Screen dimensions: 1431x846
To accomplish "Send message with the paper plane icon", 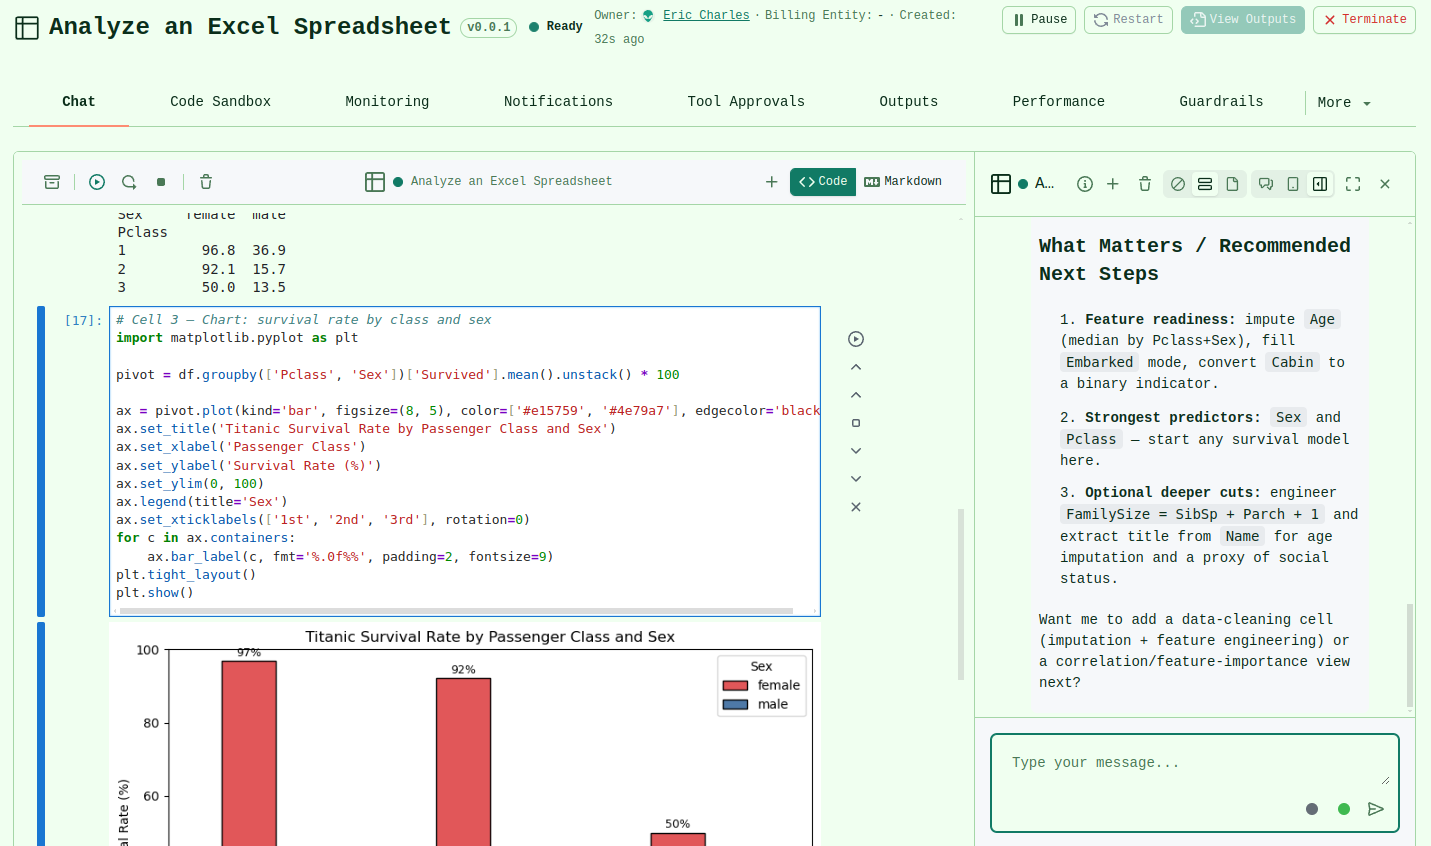I will pyautogui.click(x=1376, y=809).
